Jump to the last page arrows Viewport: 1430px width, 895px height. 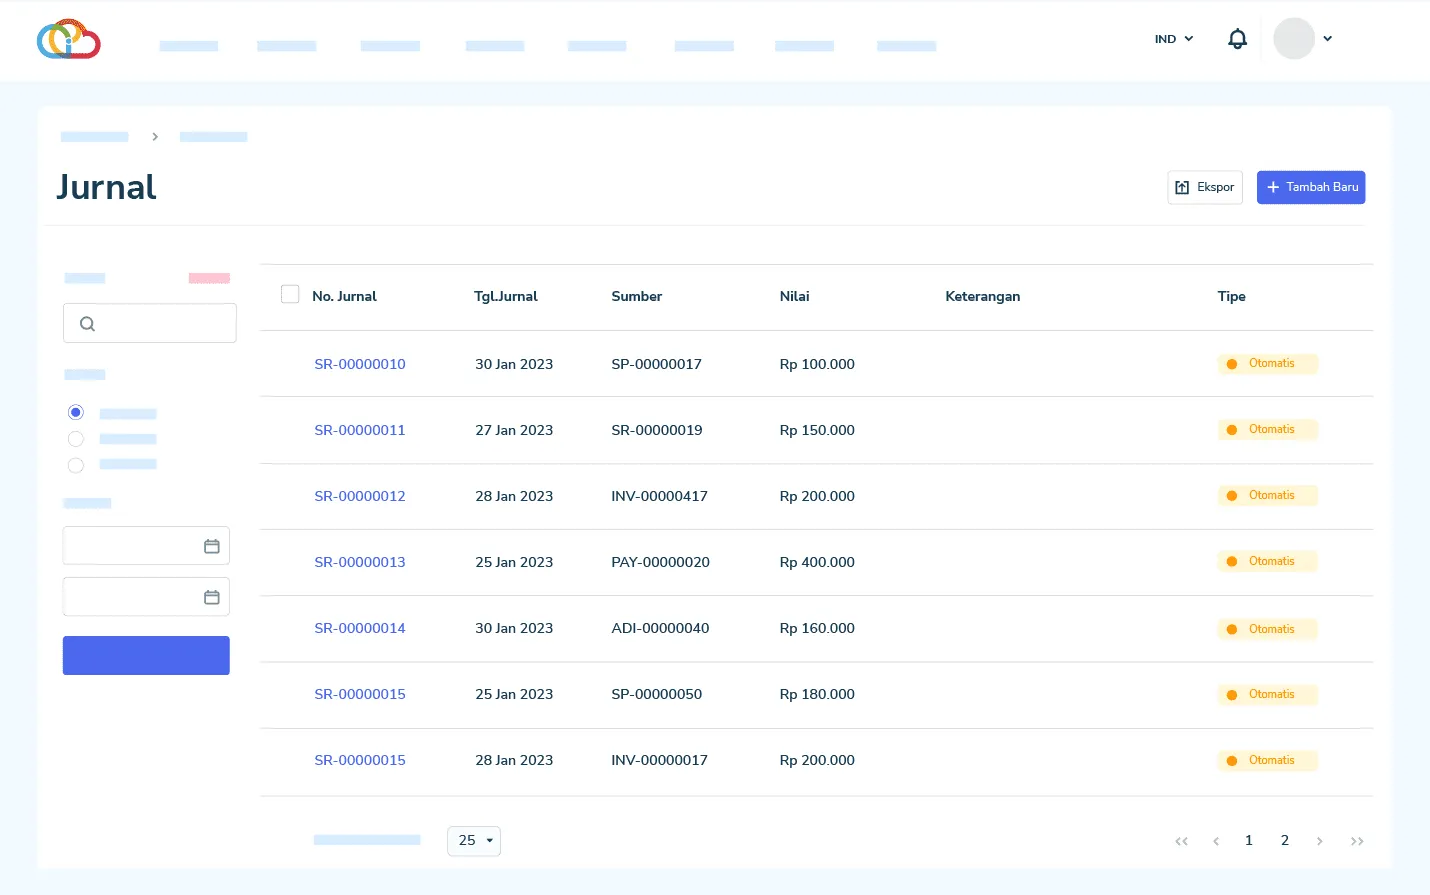point(1357,841)
